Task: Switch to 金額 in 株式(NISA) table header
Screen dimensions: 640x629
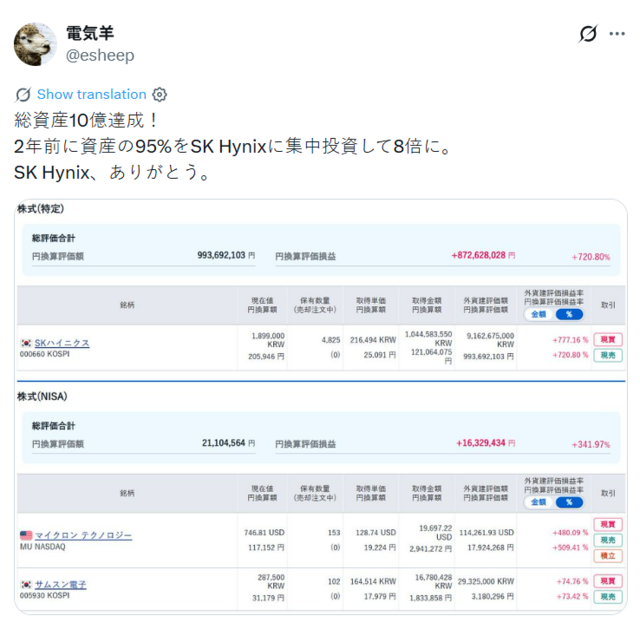Action: [x=539, y=502]
